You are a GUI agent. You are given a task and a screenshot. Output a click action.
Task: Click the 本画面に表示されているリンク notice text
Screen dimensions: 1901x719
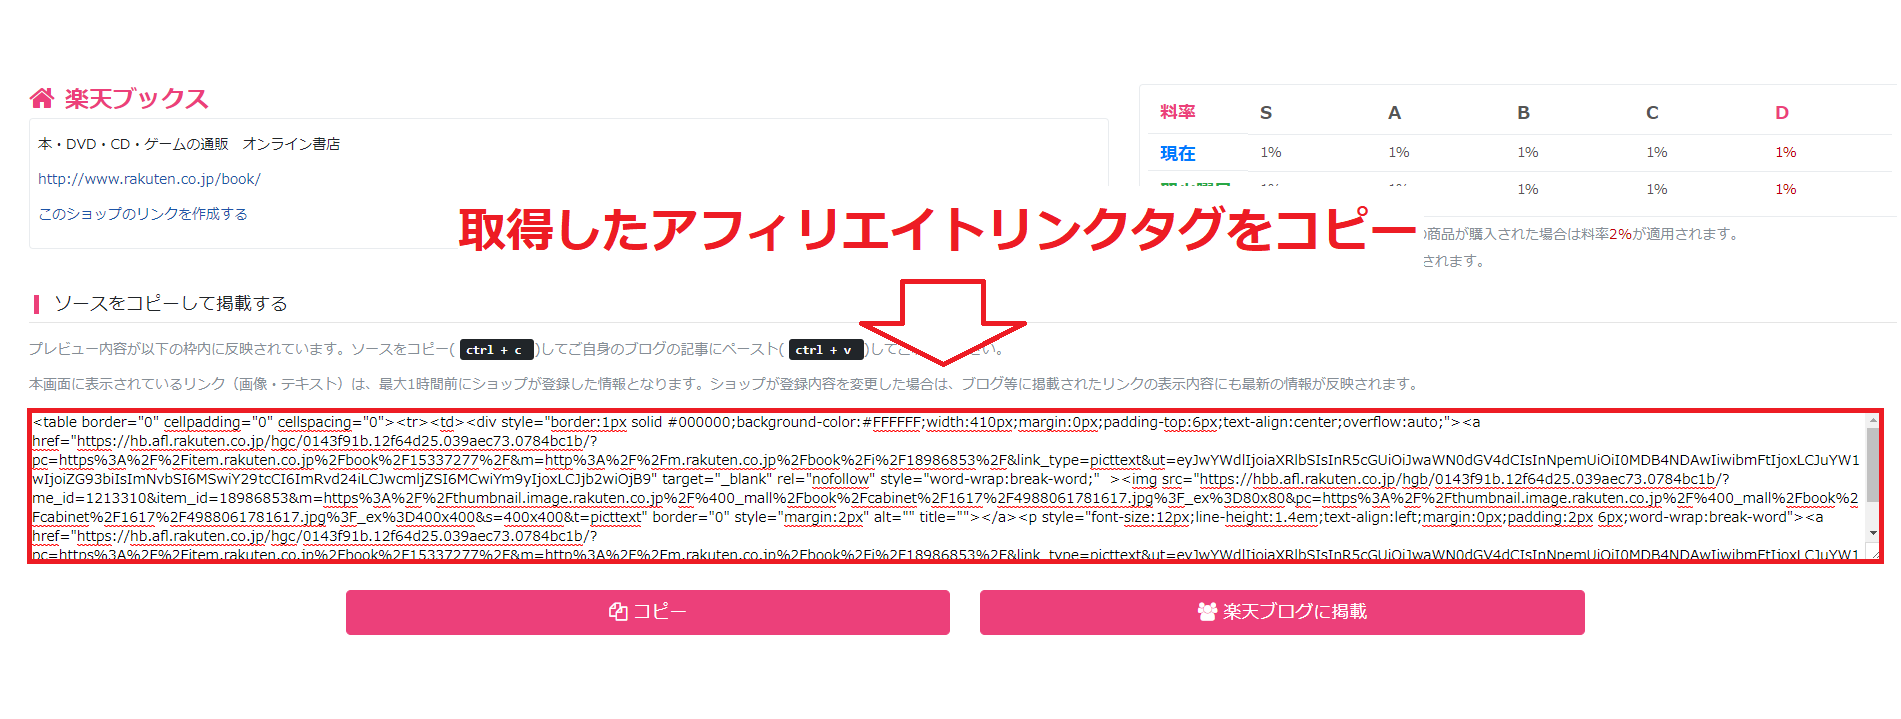click(724, 384)
